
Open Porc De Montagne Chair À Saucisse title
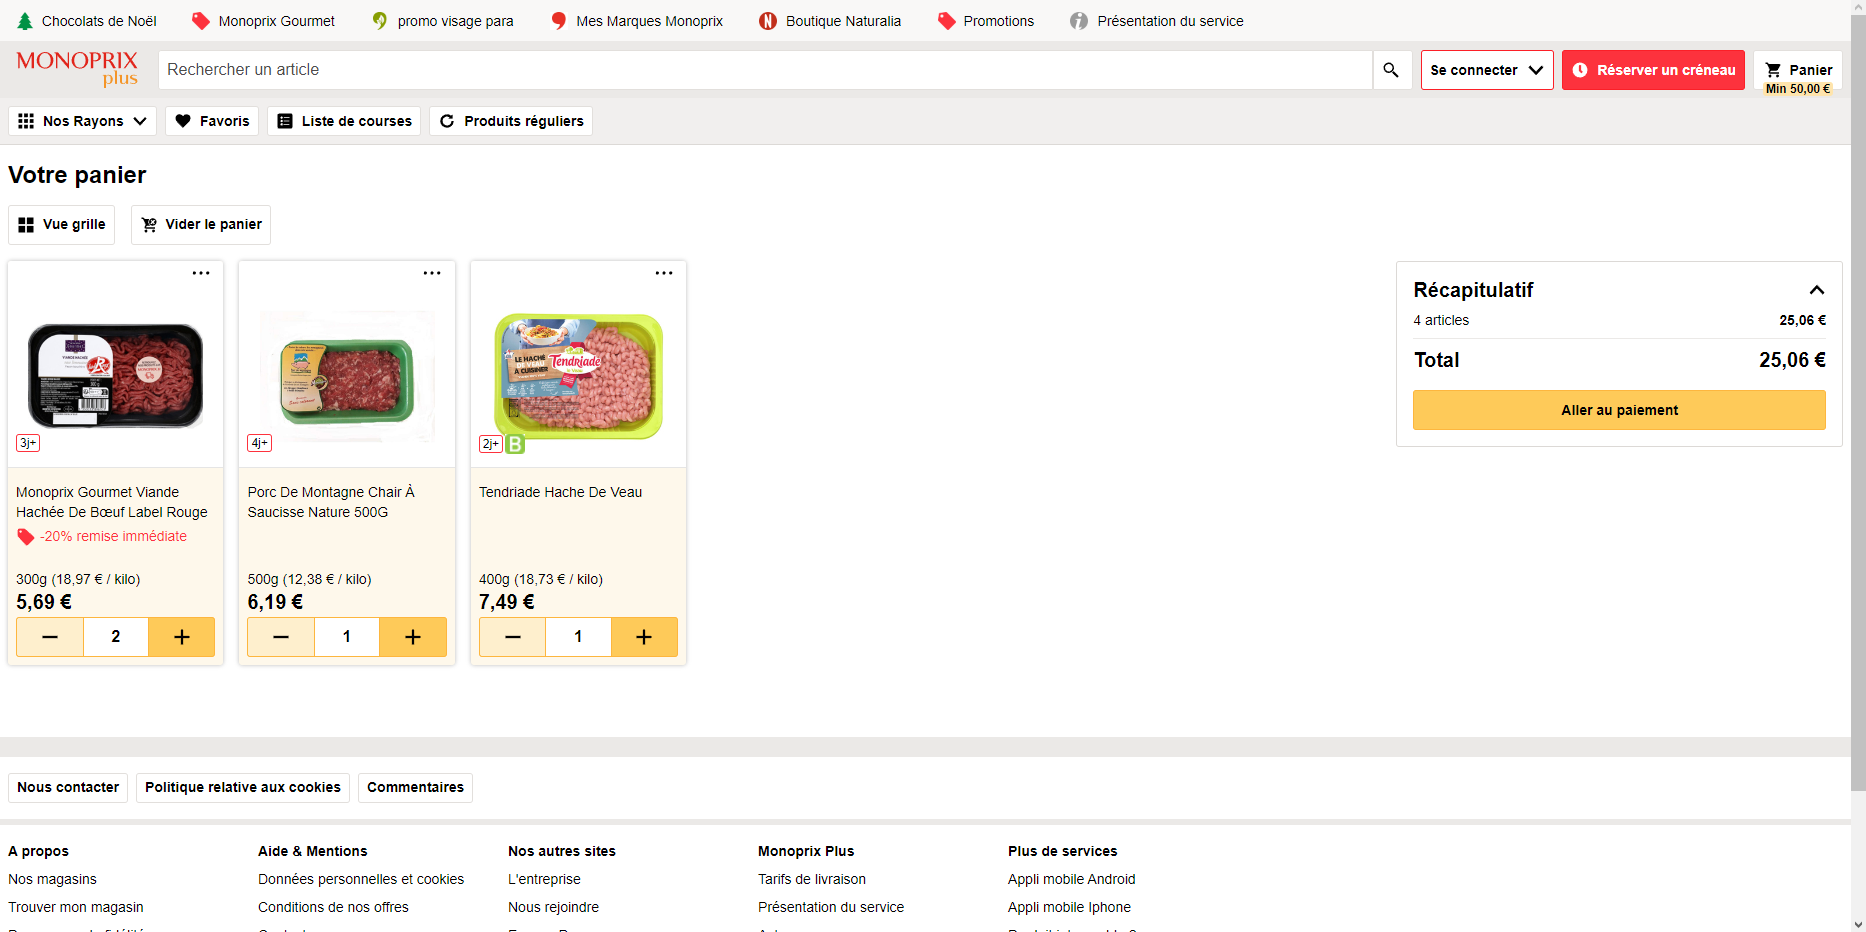coord(331,502)
